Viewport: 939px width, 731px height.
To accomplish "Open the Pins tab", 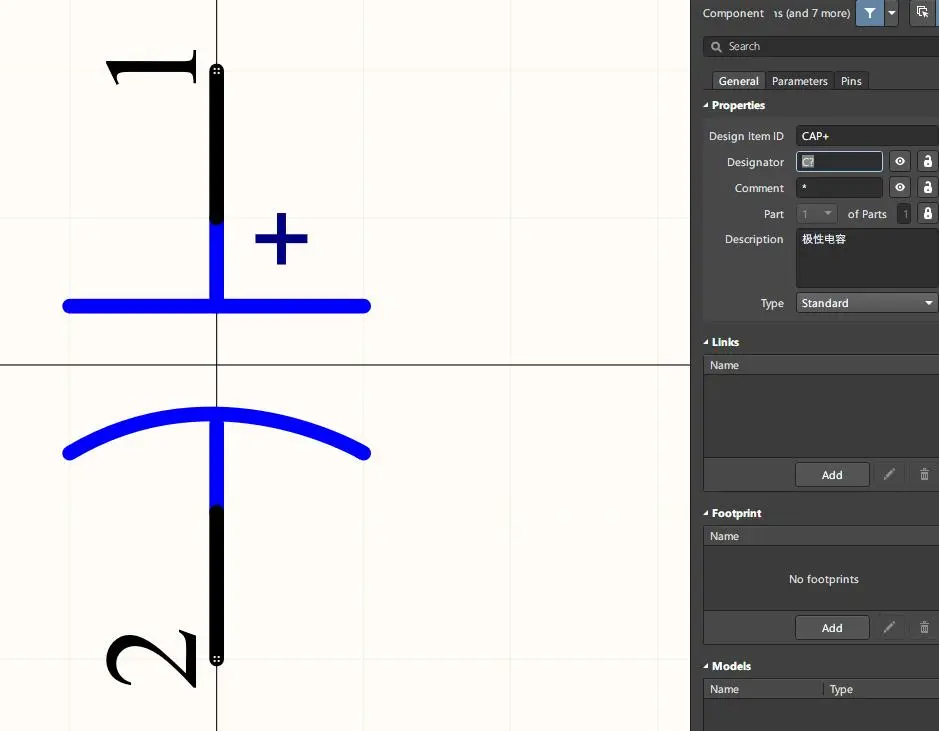I will [851, 81].
